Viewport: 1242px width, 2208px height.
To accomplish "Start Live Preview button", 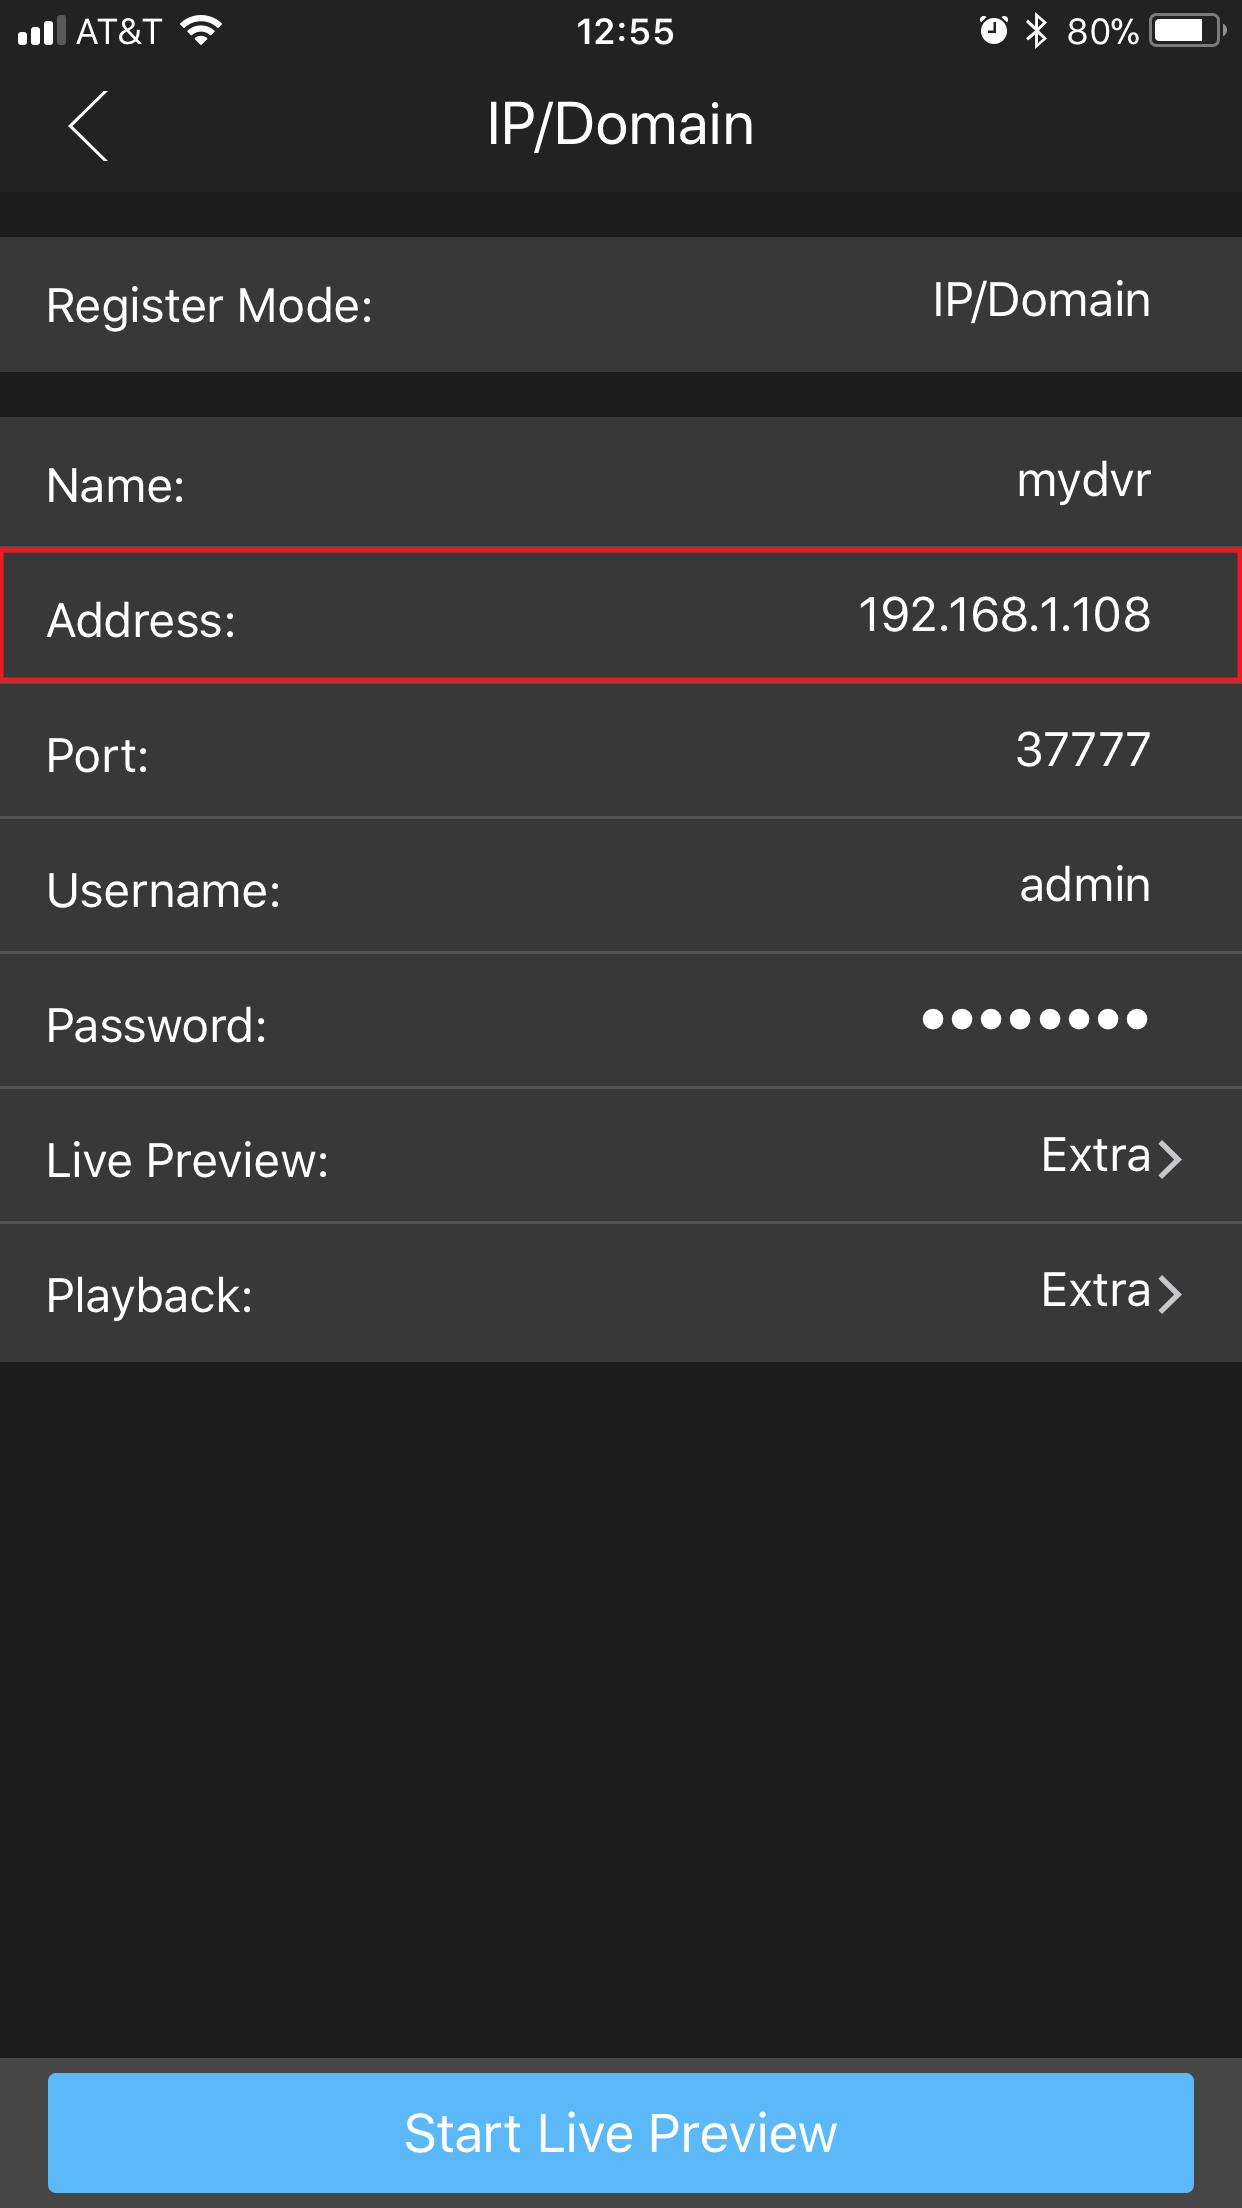I will (x=621, y=2133).
